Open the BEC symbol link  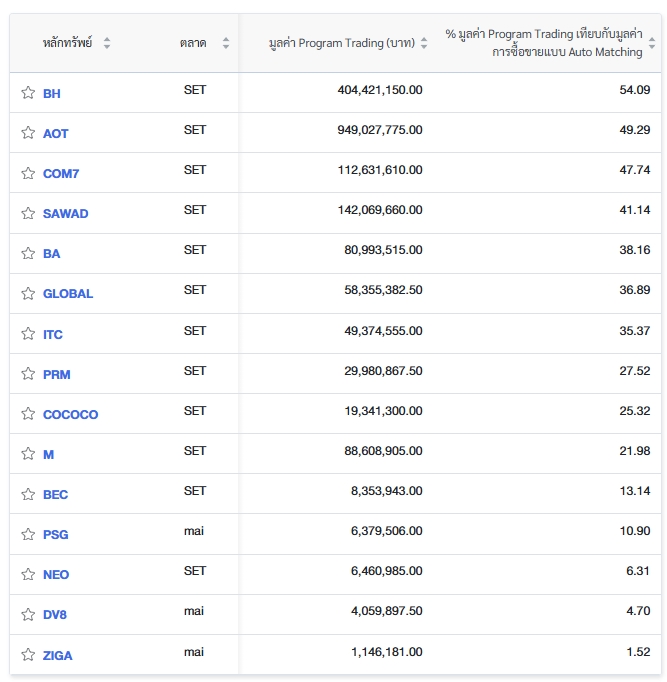click(55, 495)
